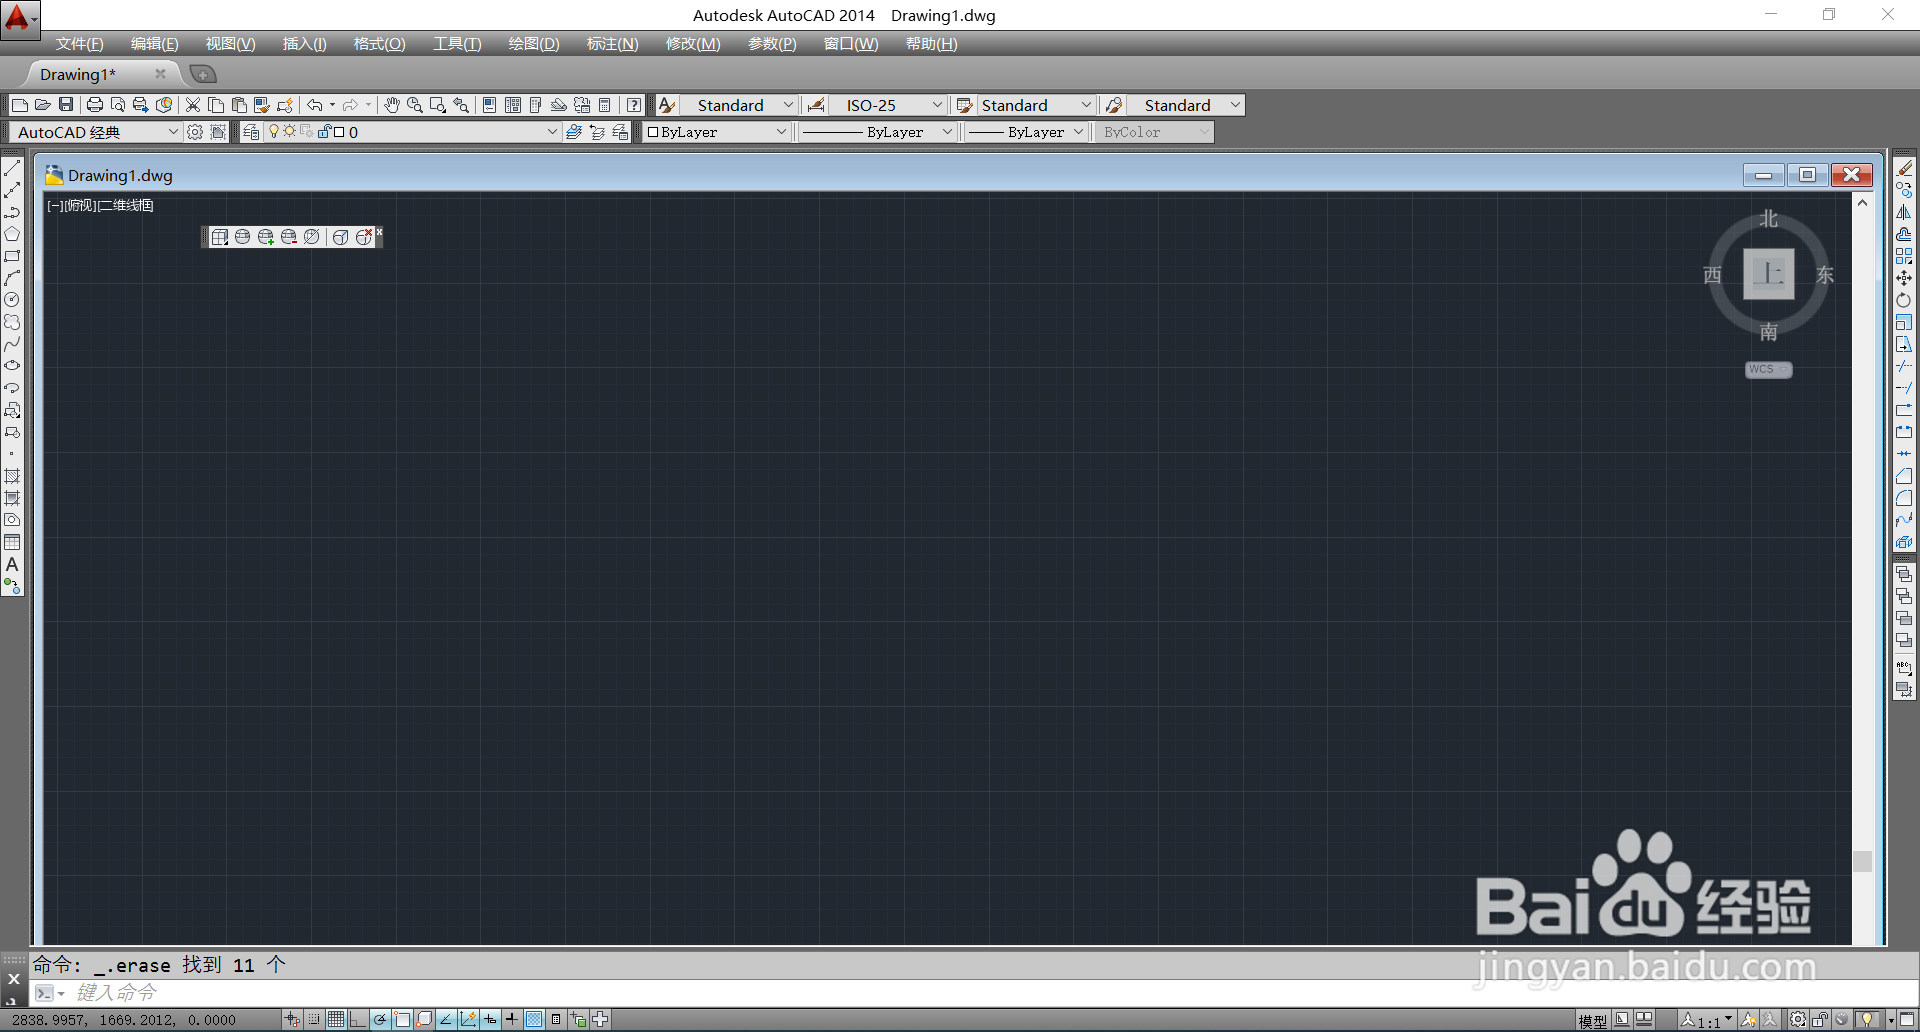Click the ByColor plot style box

pos(1155,132)
